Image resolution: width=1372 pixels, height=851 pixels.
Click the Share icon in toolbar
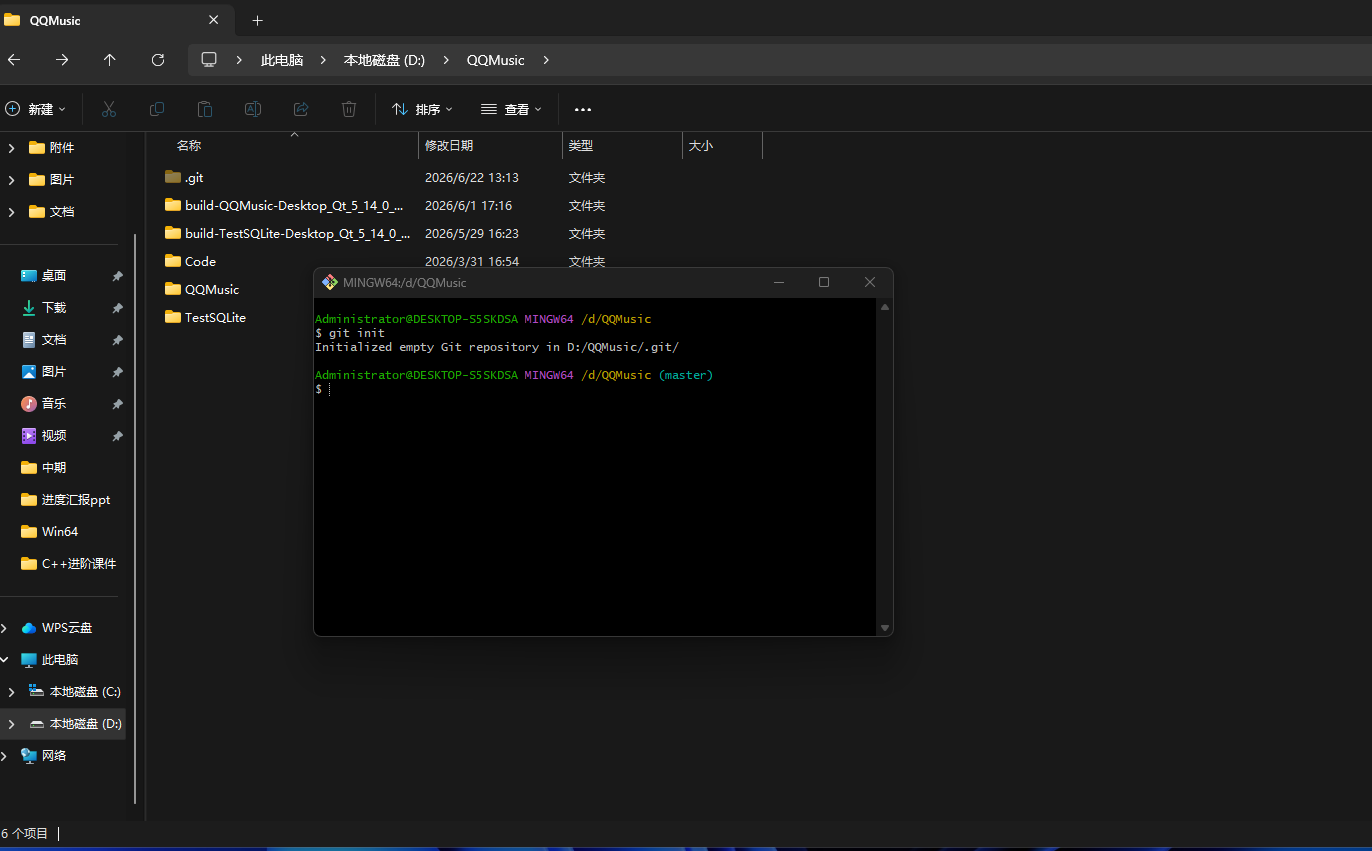[x=301, y=109]
